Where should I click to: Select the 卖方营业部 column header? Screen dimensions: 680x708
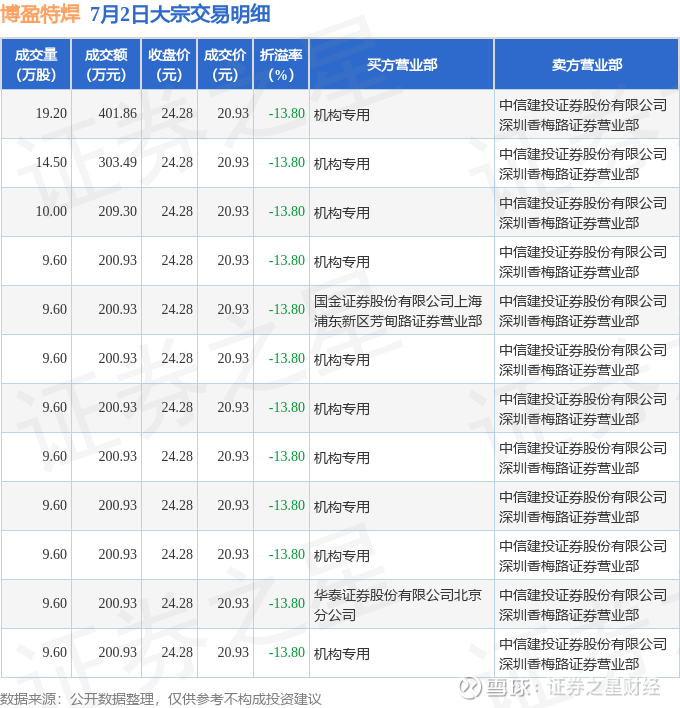pos(587,65)
